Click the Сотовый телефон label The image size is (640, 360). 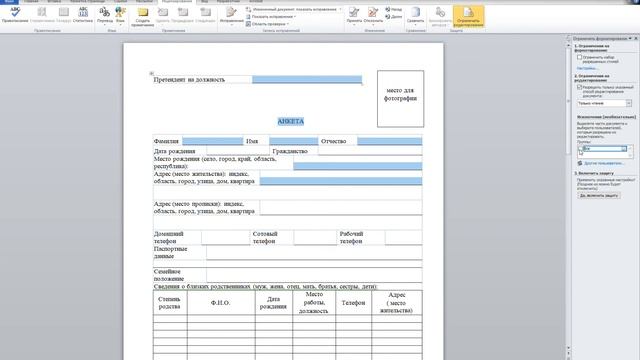click(x=265, y=238)
